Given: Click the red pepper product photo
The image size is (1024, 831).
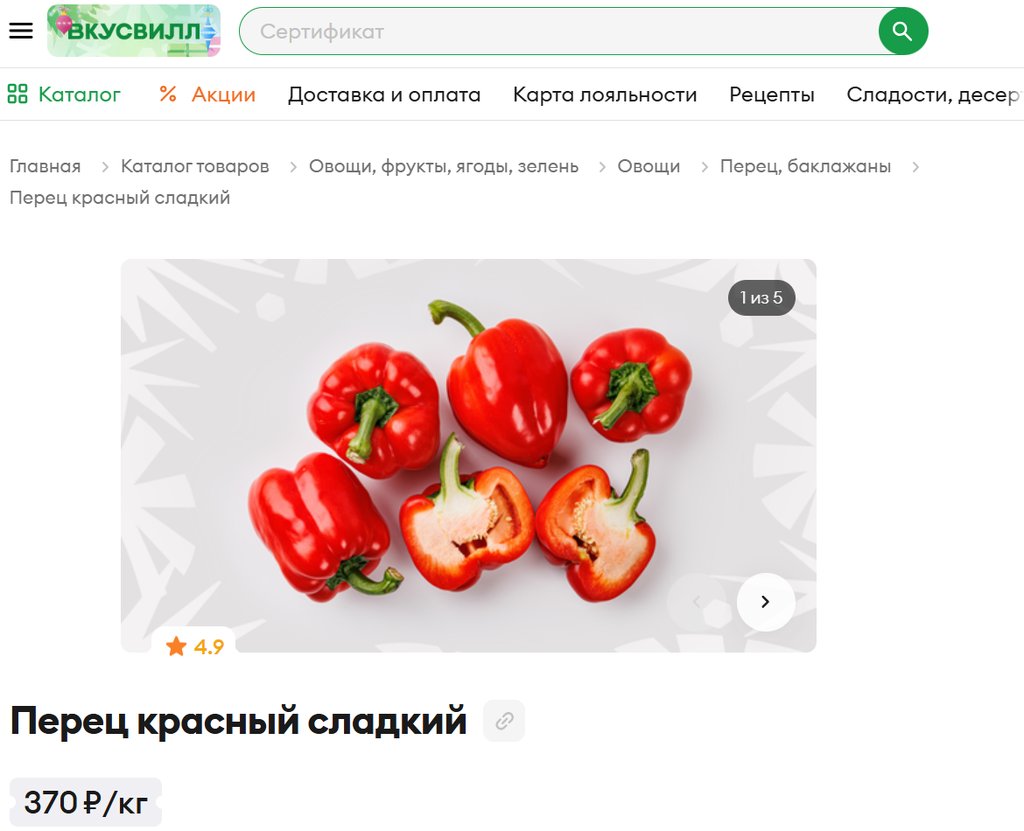Looking at the screenshot, I should click(x=468, y=455).
